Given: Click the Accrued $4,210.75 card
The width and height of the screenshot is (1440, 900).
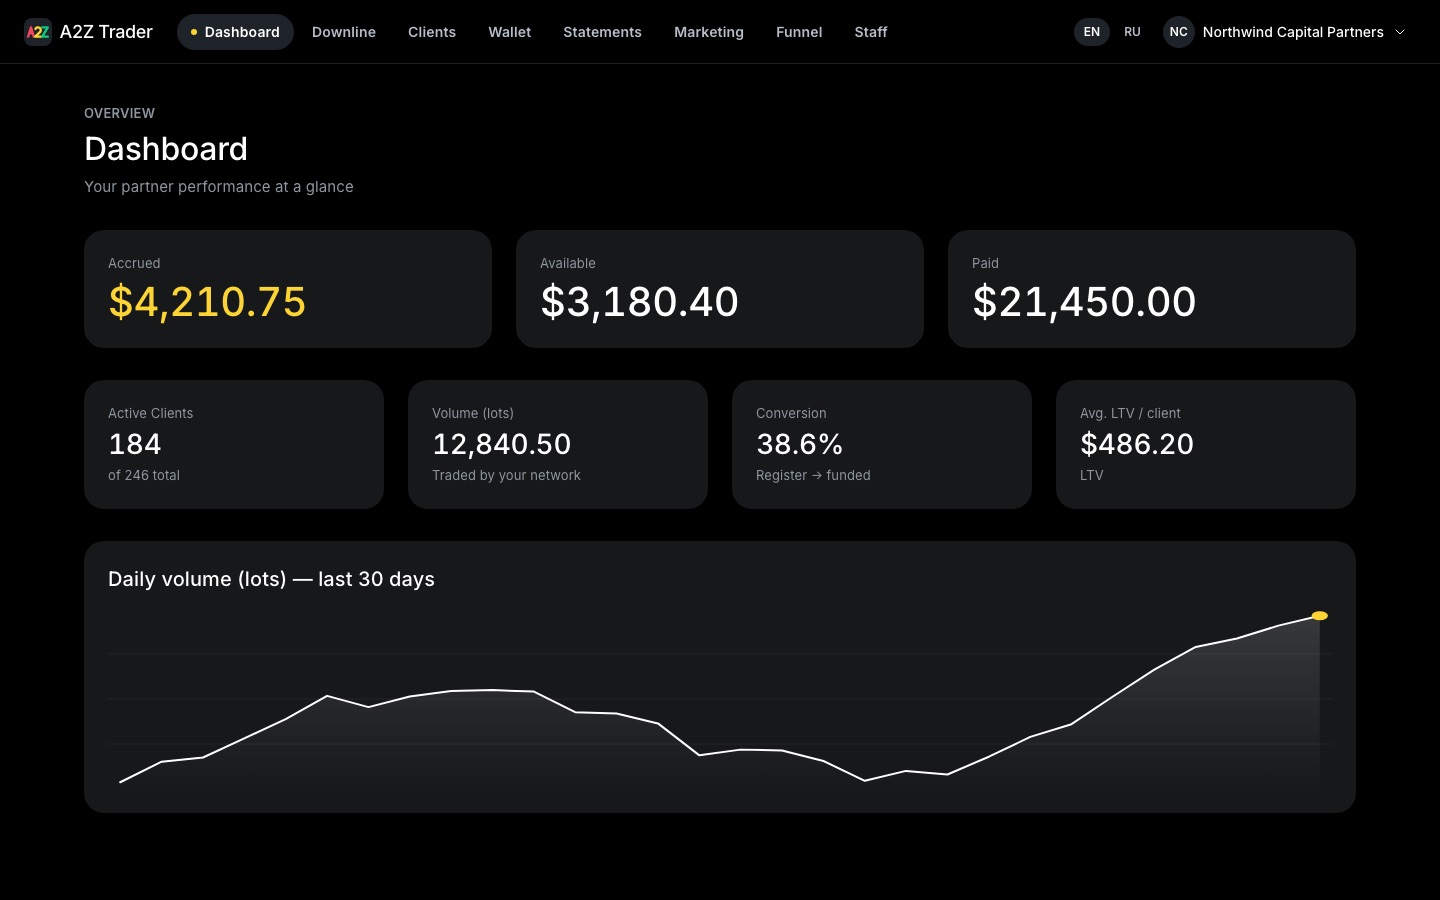Looking at the screenshot, I should click(x=288, y=289).
